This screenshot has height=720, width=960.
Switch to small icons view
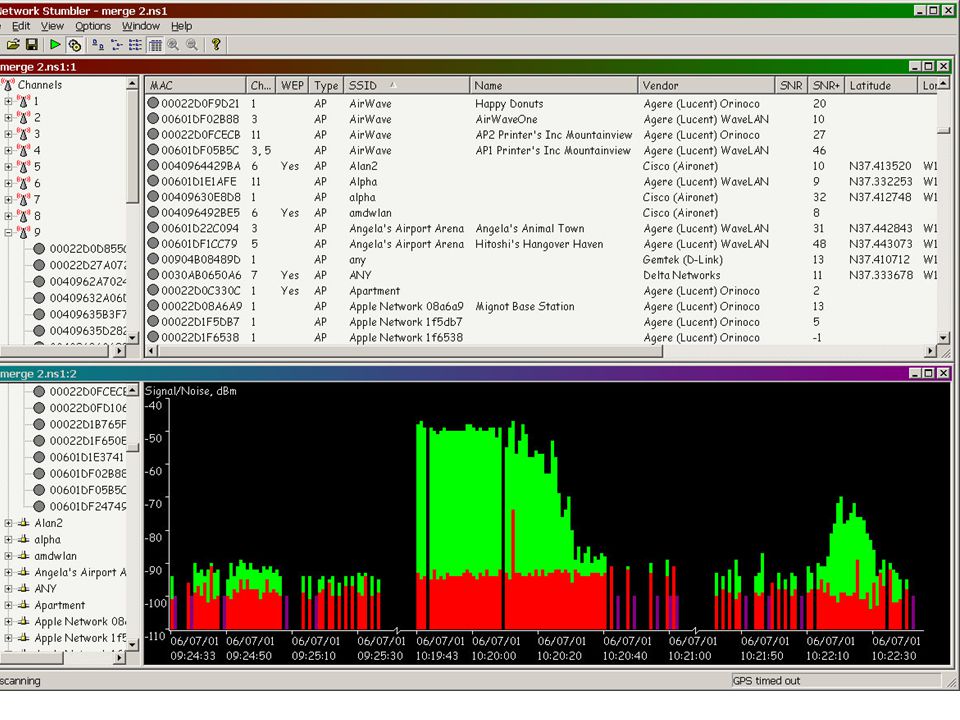coord(116,45)
